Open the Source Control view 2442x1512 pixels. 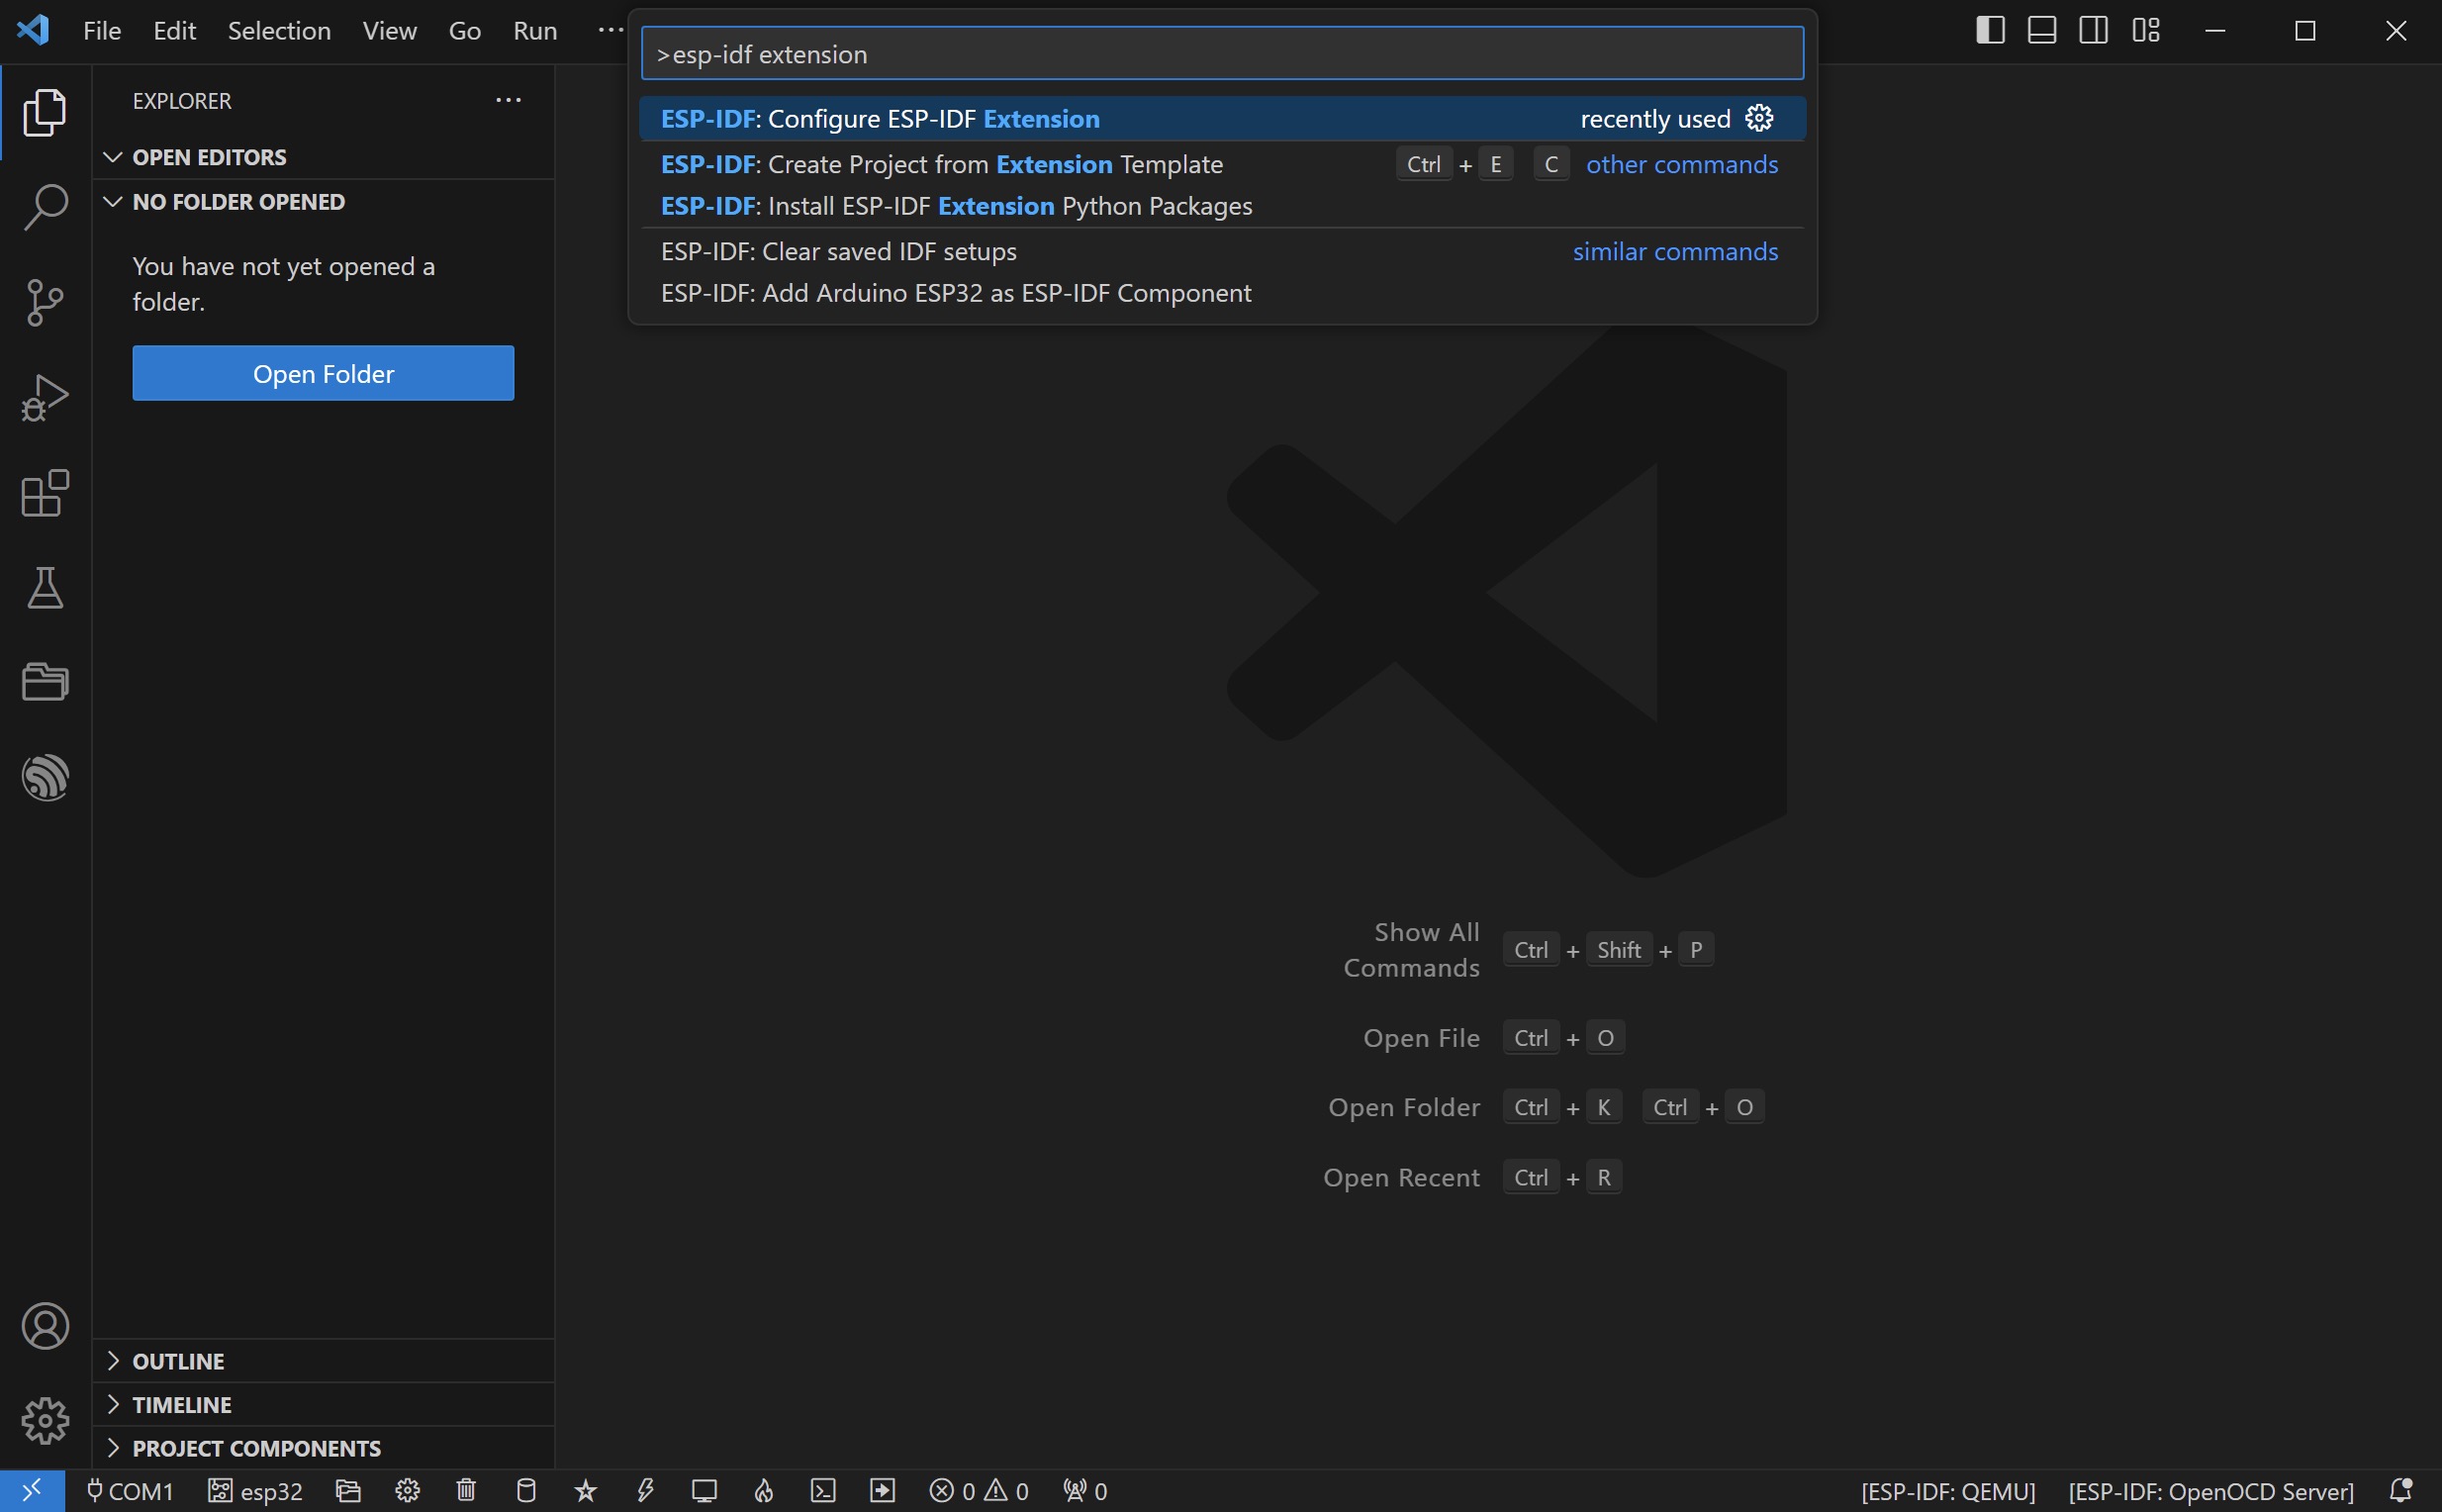pos(45,302)
